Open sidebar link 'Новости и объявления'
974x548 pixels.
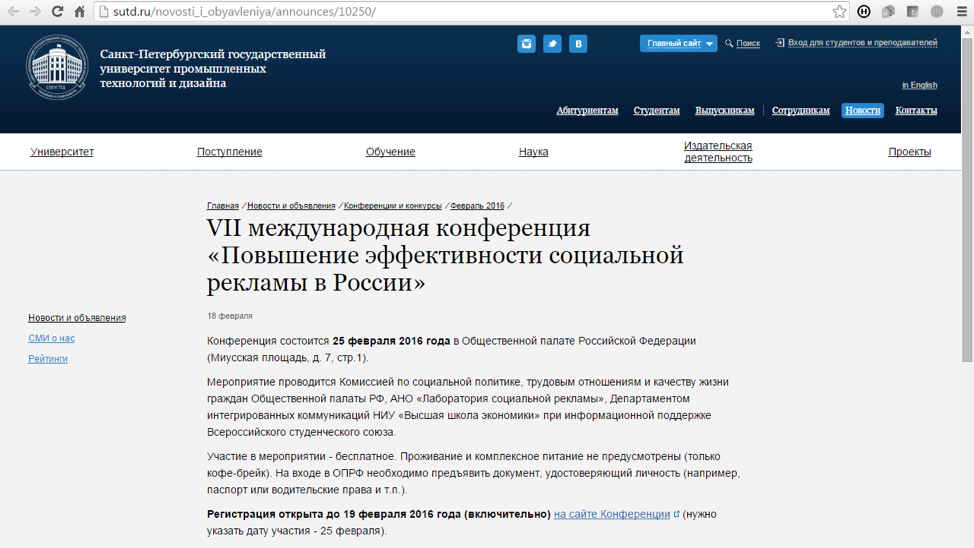(x=77, y=317)
